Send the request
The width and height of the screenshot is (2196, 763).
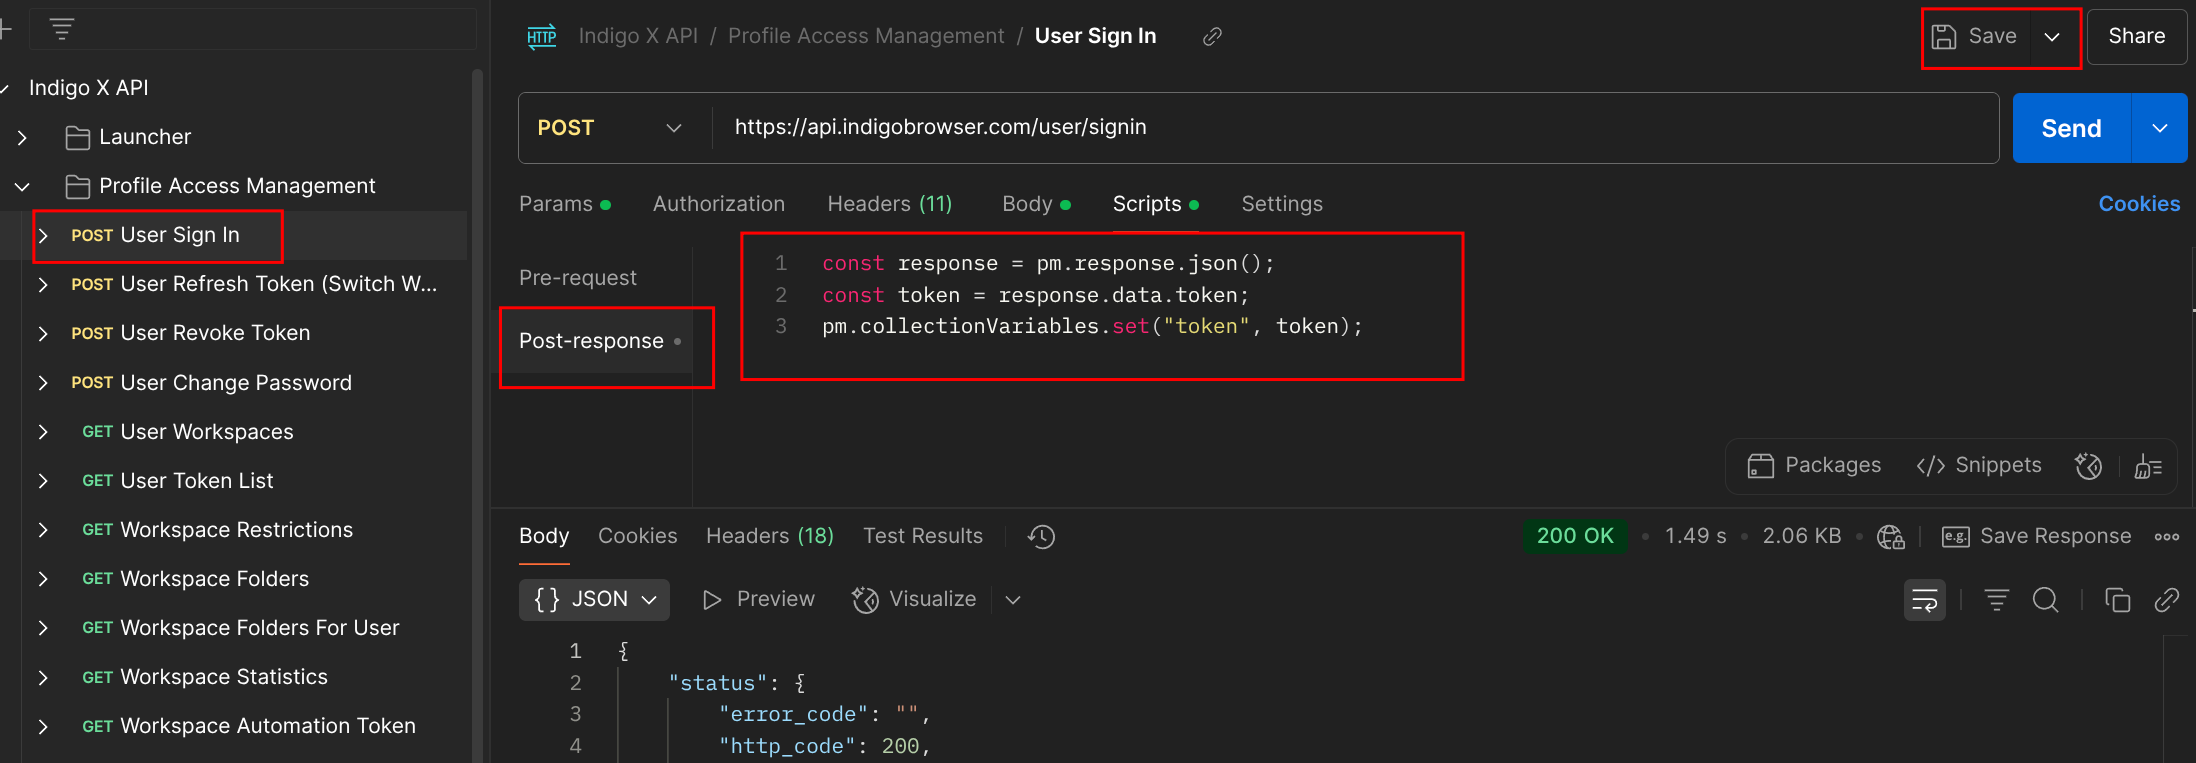click(2071, 128)
